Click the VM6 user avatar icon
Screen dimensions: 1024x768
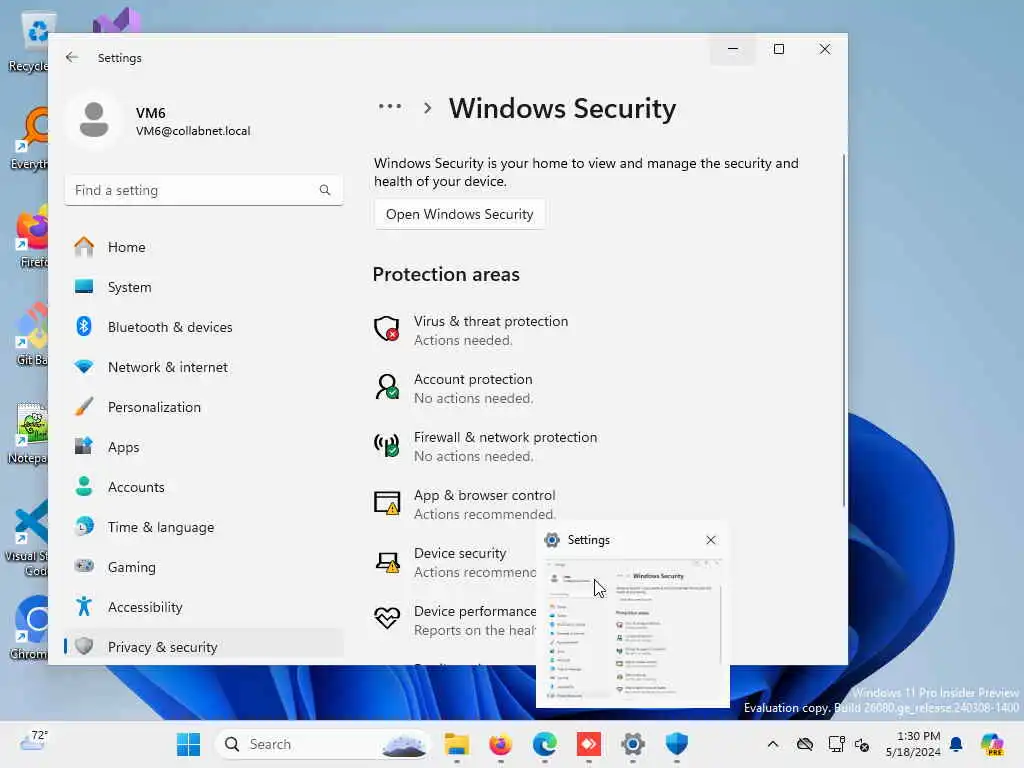[x=94, y=120]
